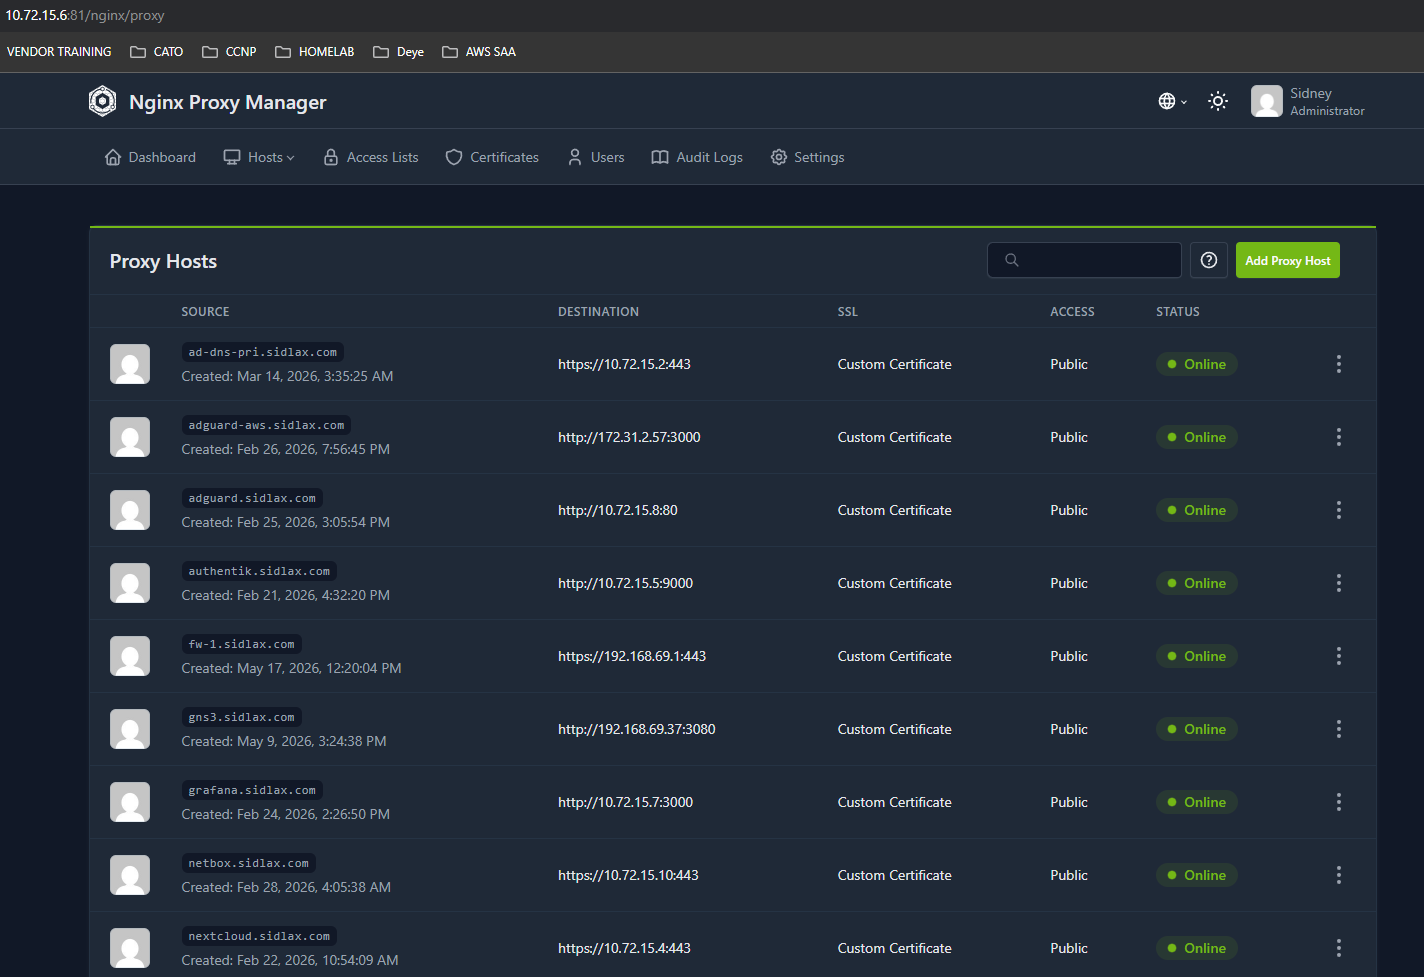Open the Deye bookmarks folder
Image resolution: width=1424 pixels, height=977 pixels.
coord(399,52)
